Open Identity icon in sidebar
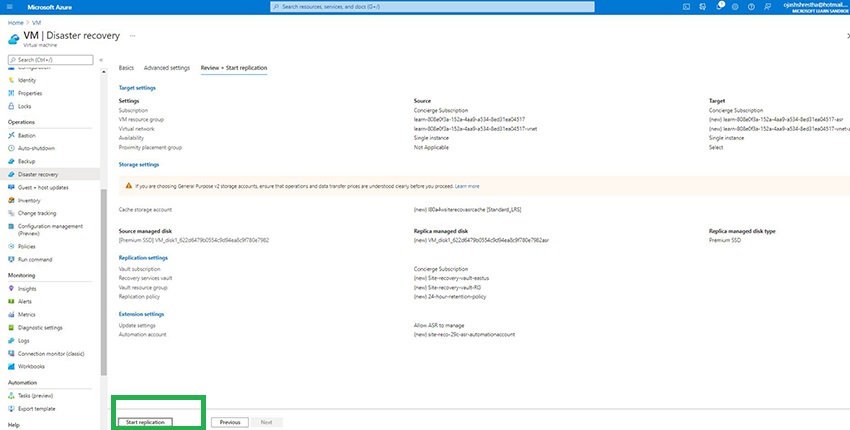The width and height of the screenshot is (850, 430). pyautogui.click(x=12, y=80)
